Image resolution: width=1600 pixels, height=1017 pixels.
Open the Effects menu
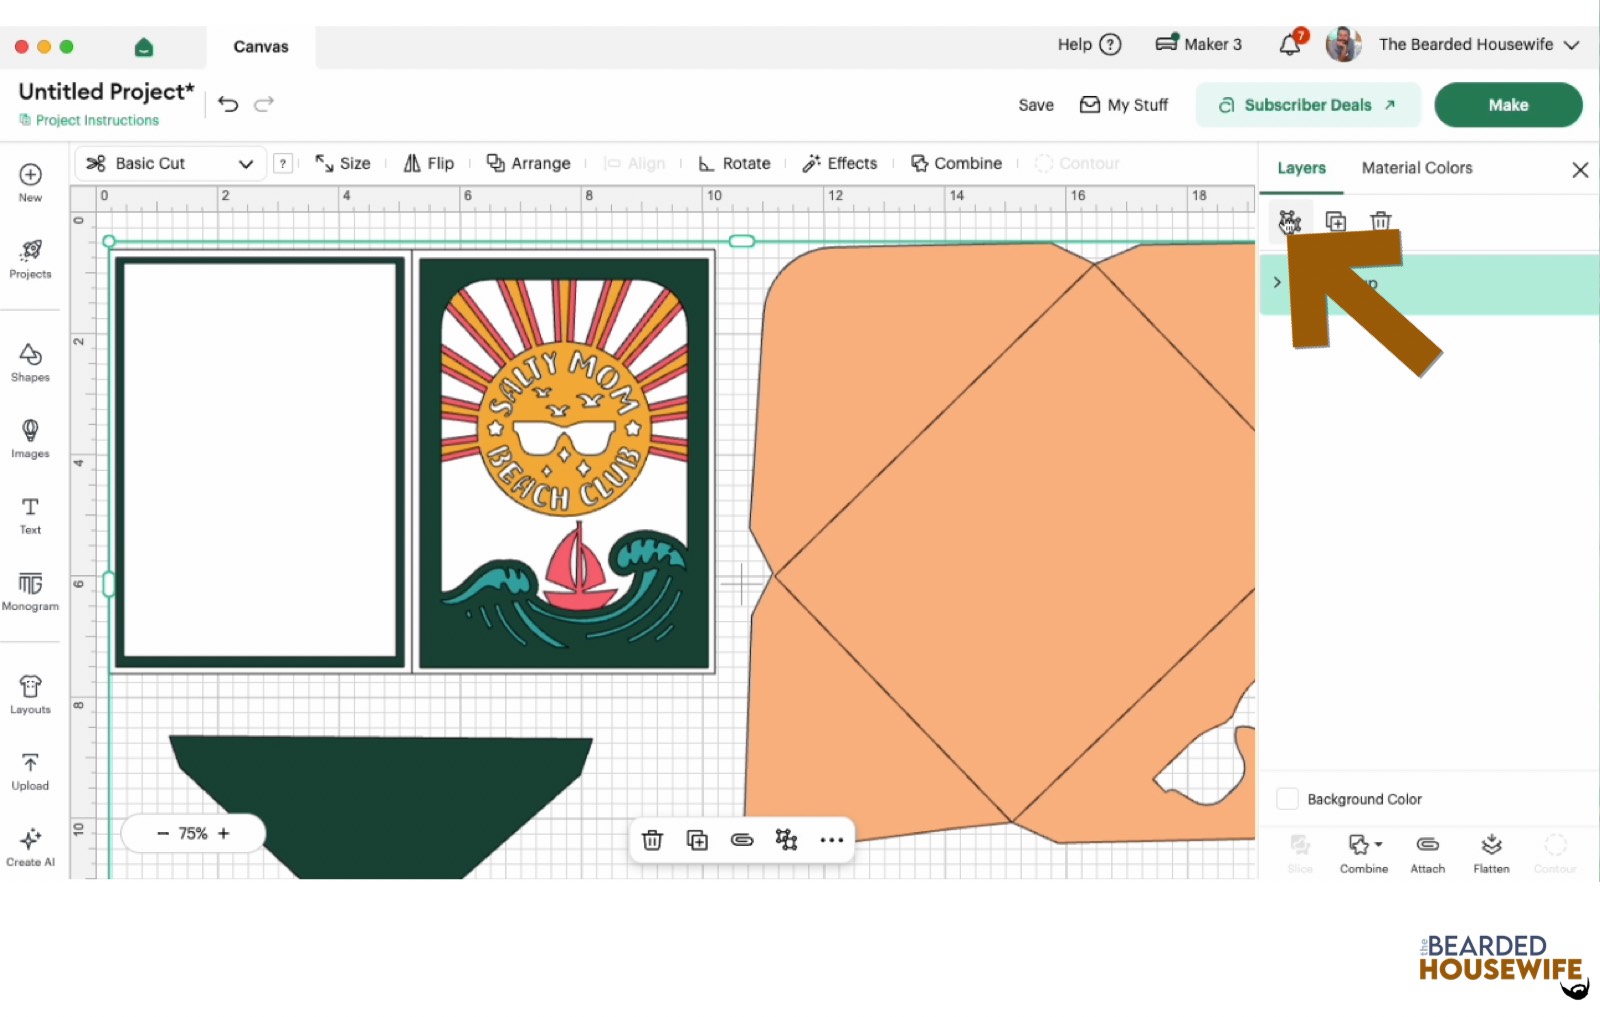click(840, 164)
